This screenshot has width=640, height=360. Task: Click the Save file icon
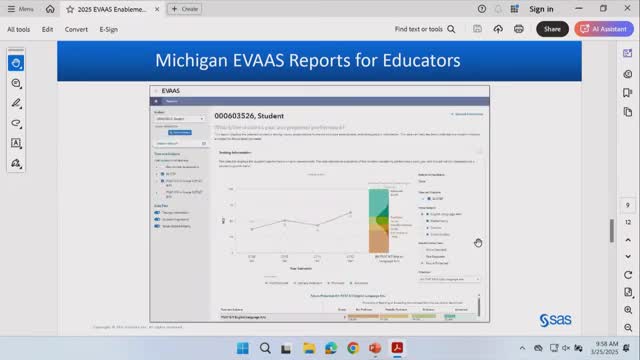[477, 29]
